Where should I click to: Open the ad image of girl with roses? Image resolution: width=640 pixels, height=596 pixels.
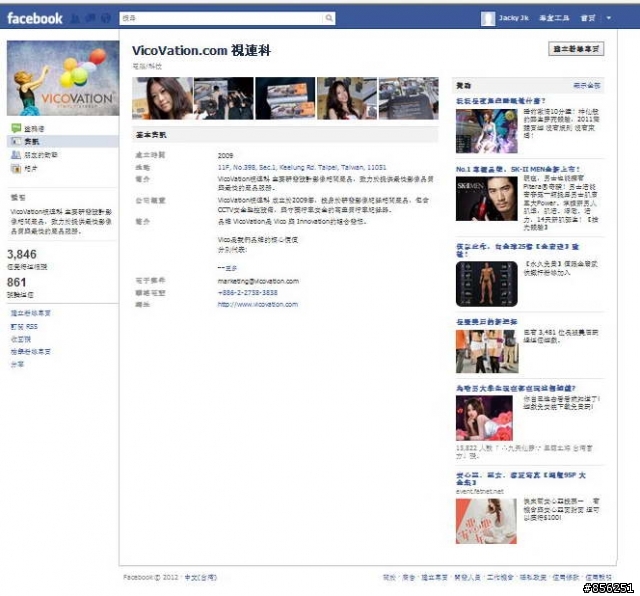tap(484, 418)
